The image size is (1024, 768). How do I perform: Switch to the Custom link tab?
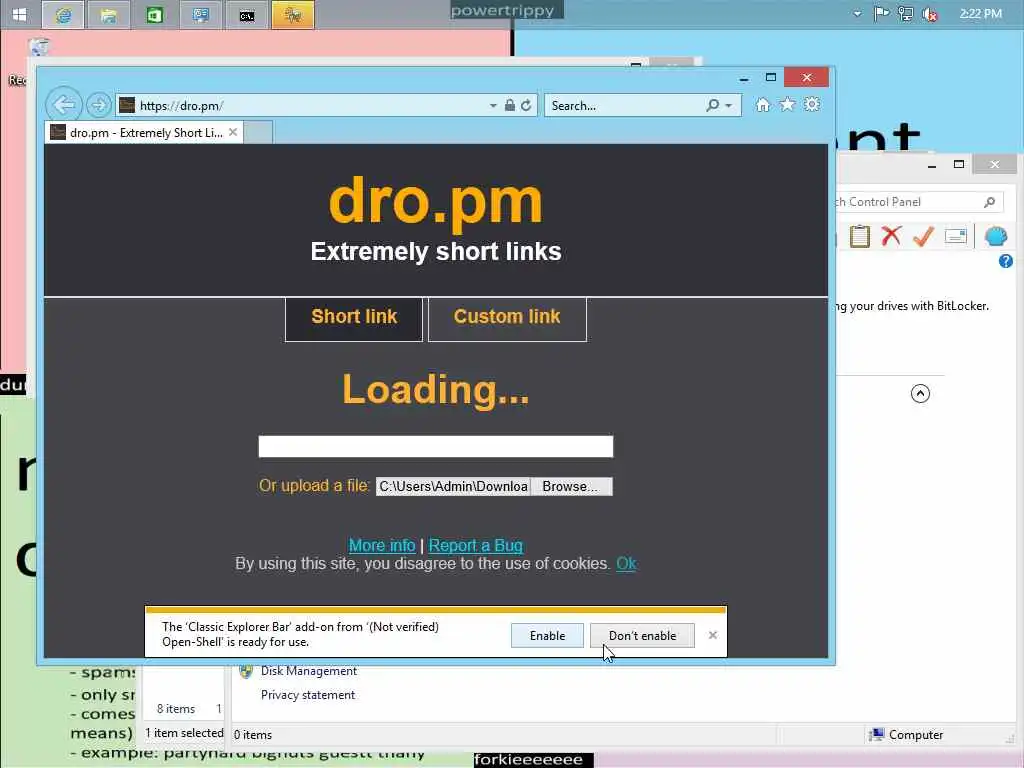pos(507,319)
